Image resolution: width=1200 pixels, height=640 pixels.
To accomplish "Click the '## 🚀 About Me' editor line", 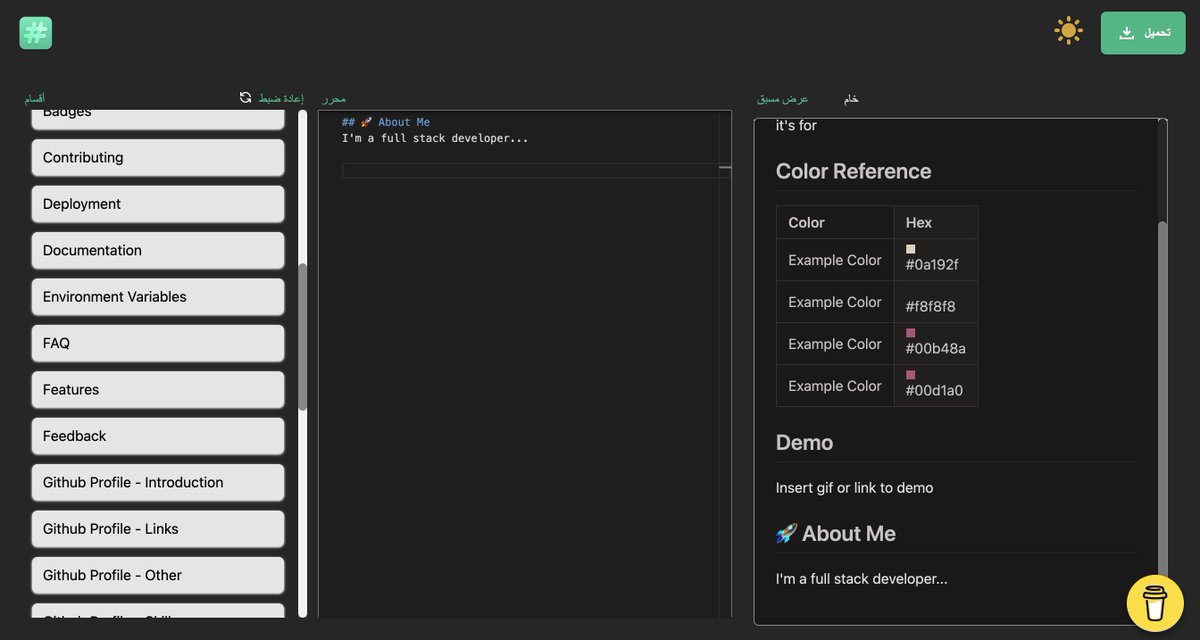I will tap(386, 122).
